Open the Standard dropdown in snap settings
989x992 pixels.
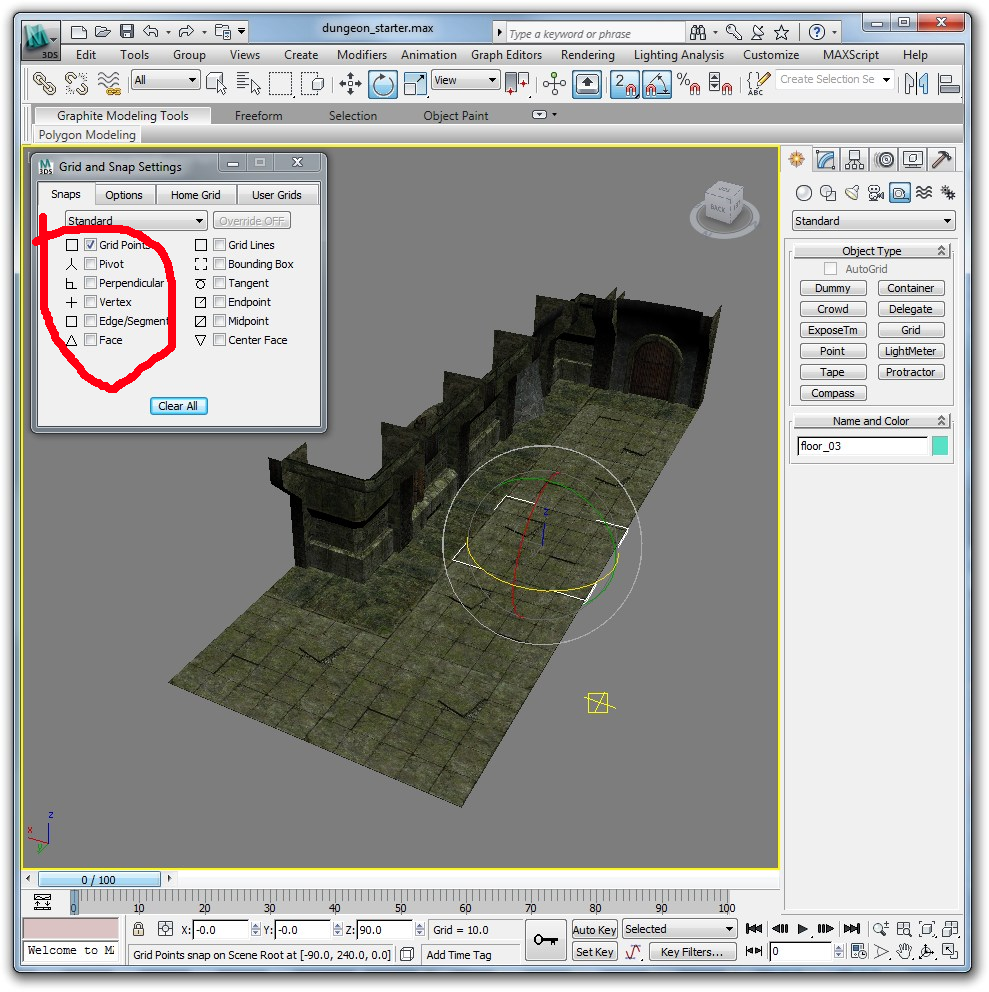(x=136, y=221)
